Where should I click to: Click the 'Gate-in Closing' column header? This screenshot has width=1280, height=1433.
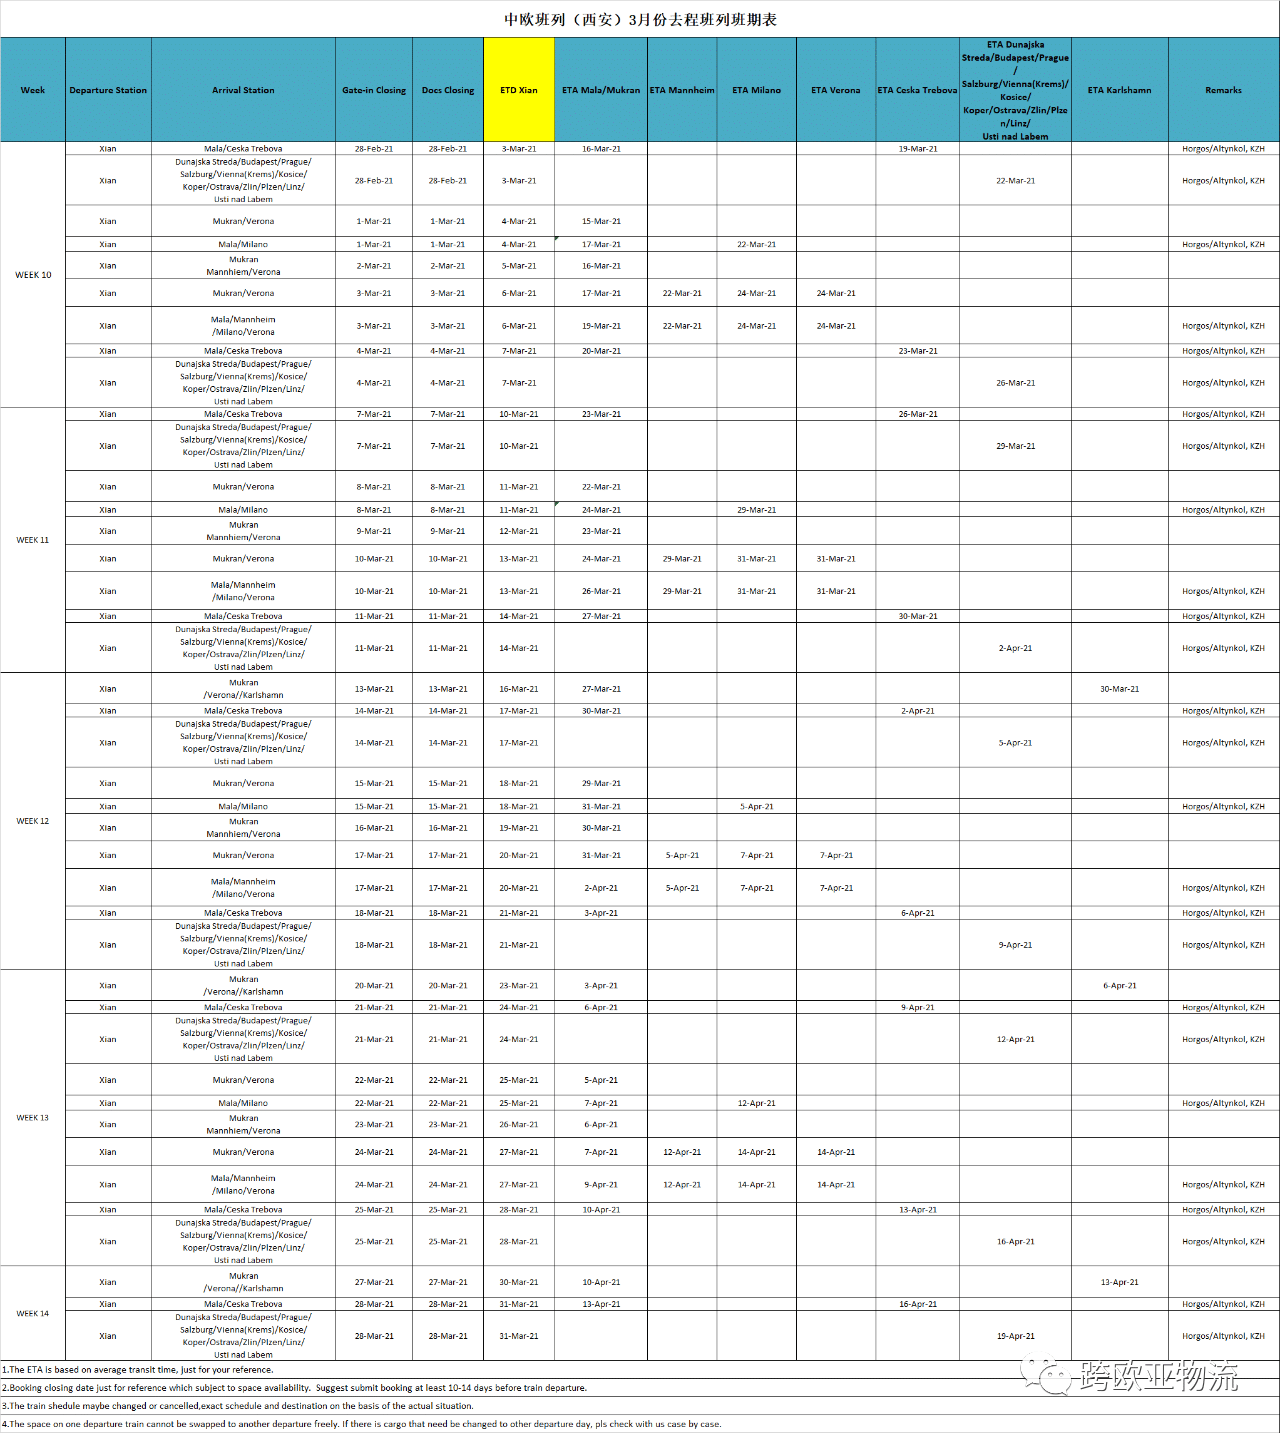point(374,90)
